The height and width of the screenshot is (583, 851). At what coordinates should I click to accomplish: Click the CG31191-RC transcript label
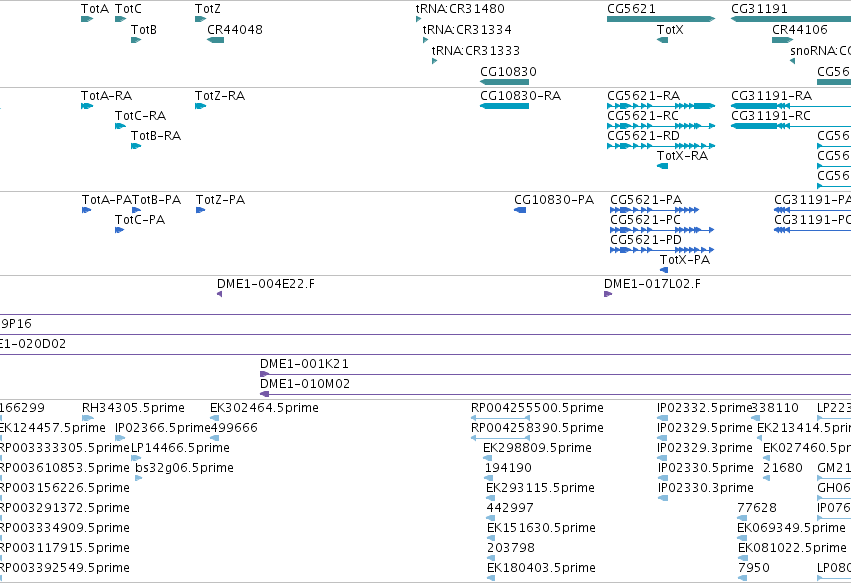[771, 116]
